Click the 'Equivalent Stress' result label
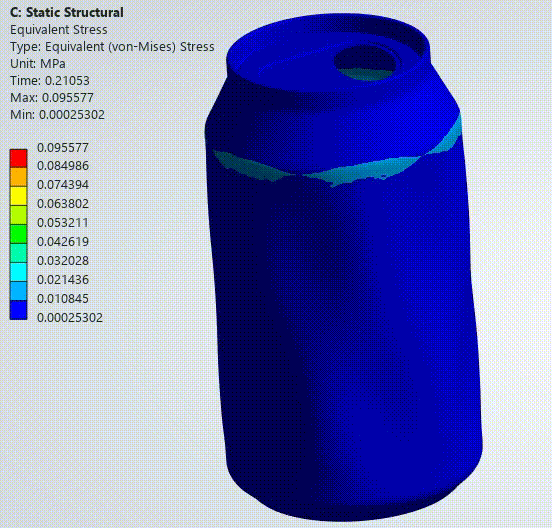Image resolution: width=552 pixels, height=528 pixels. pyautogui.click(x=58, y=30)
